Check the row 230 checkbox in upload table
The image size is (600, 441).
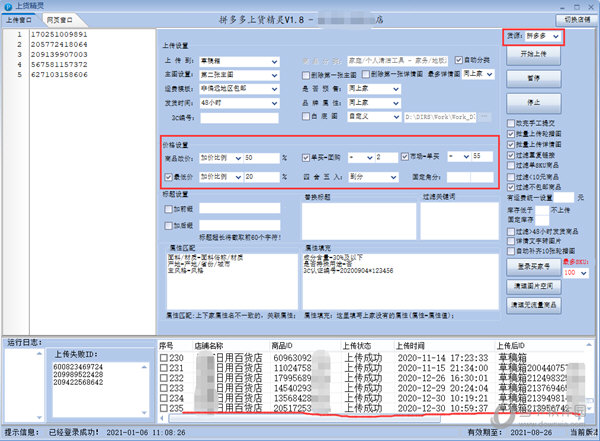point(164,358)
